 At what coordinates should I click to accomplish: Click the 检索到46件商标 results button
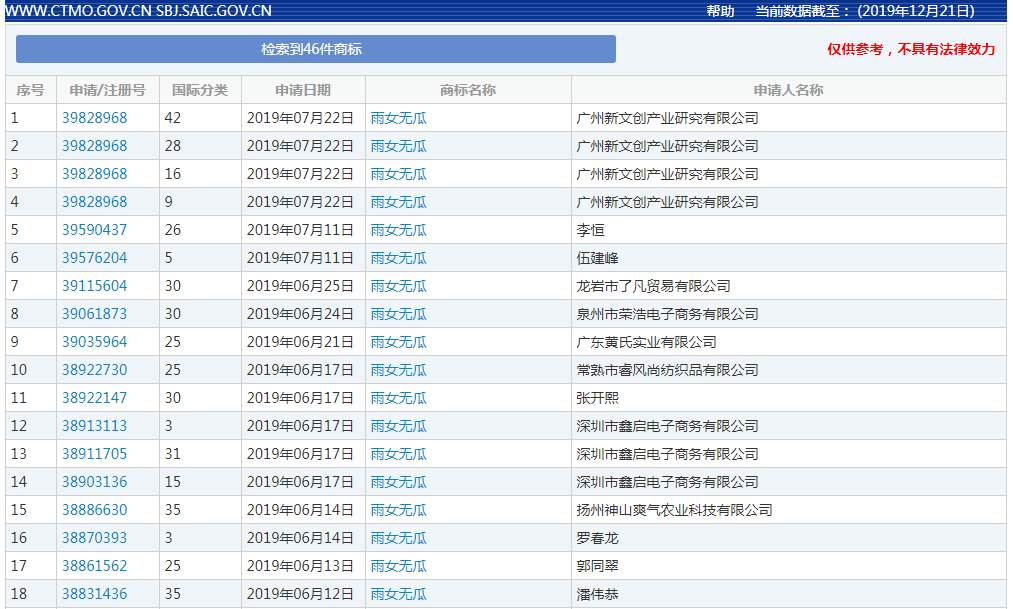[315, 48]
